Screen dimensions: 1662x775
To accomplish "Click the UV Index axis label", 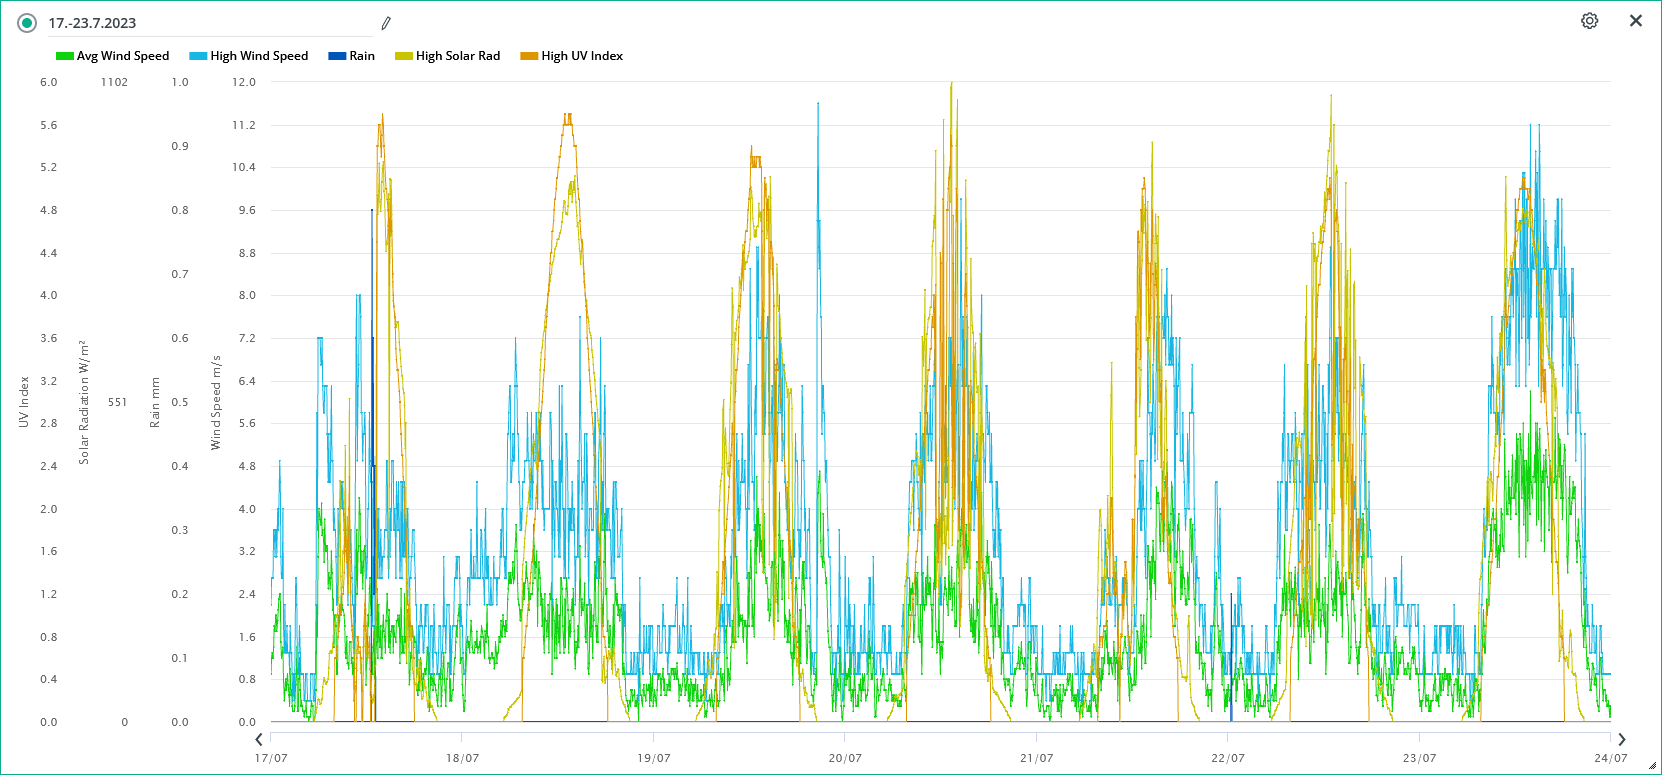I will tap(24, 402).
